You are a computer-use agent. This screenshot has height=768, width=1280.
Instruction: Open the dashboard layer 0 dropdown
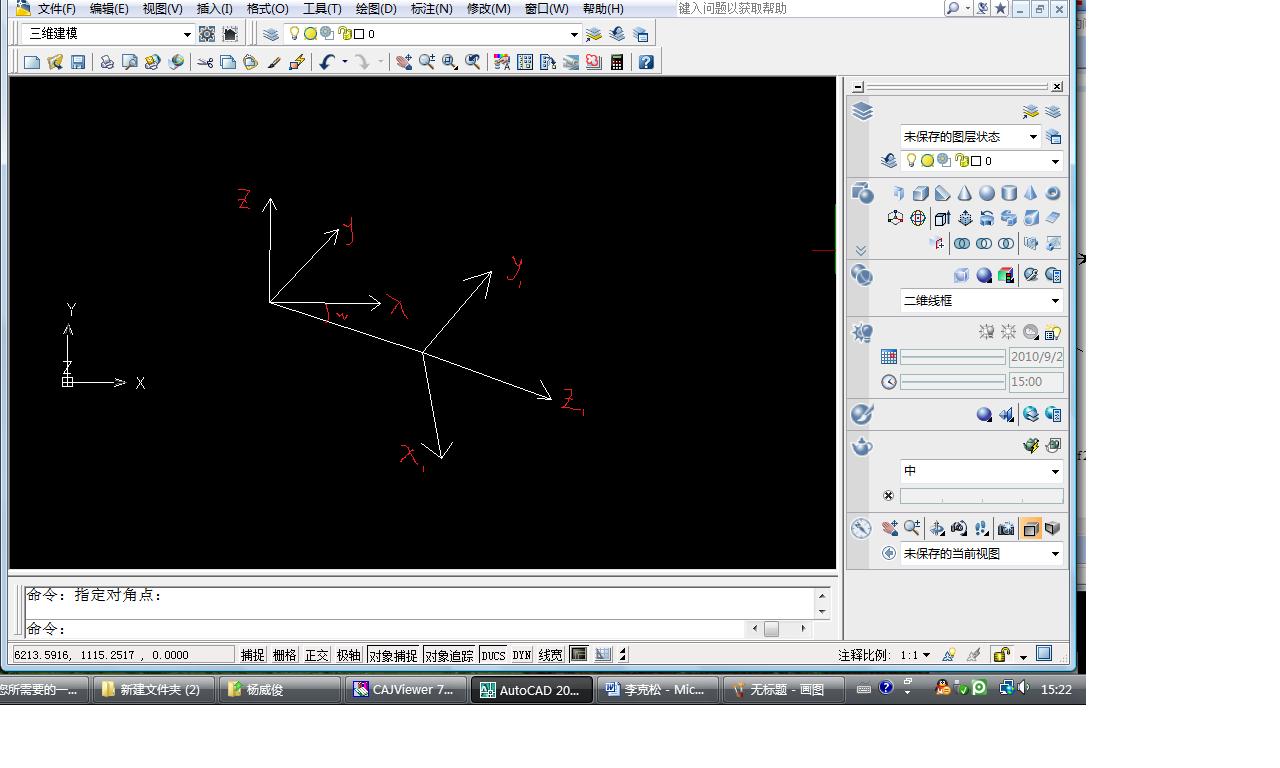[981, 161]
